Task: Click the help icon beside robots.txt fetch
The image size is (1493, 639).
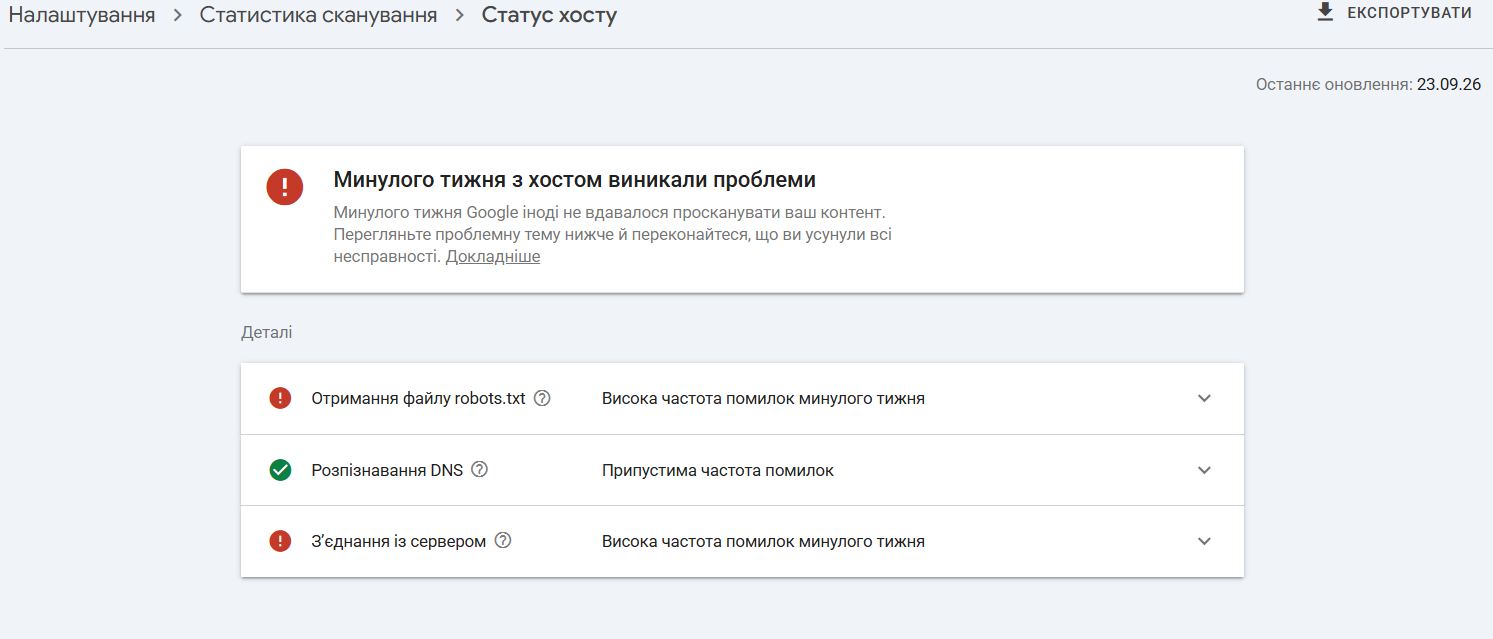Action: click(x=542, y=398)
